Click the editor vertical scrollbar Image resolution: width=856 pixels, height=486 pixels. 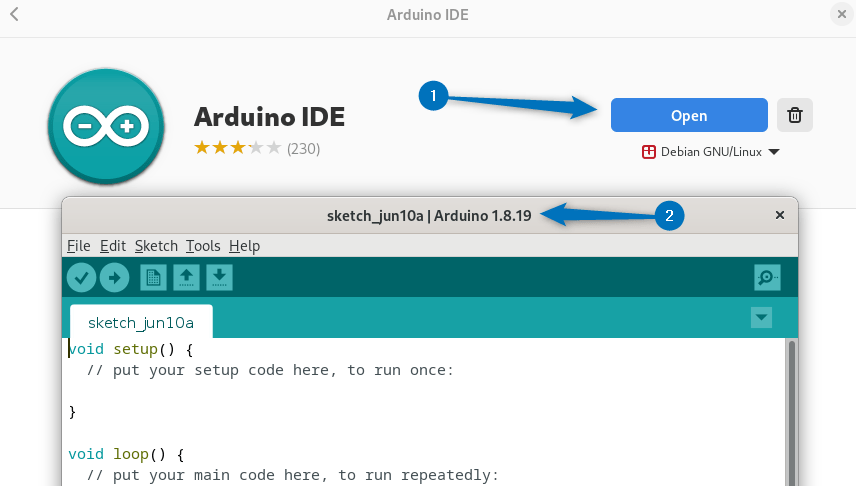(792, 412)
